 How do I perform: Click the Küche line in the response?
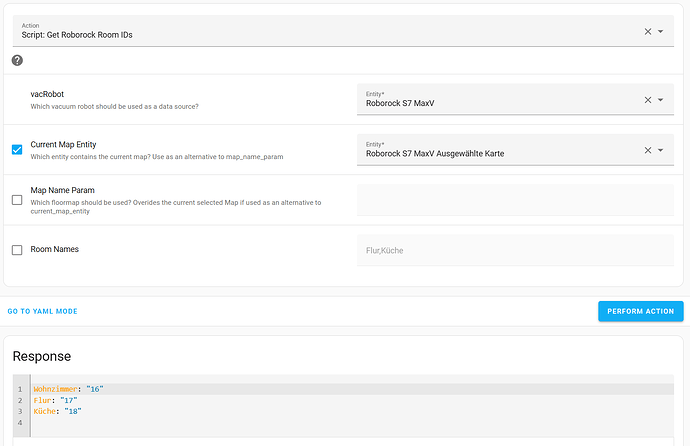pyautogui.click(x=58, y=411)
